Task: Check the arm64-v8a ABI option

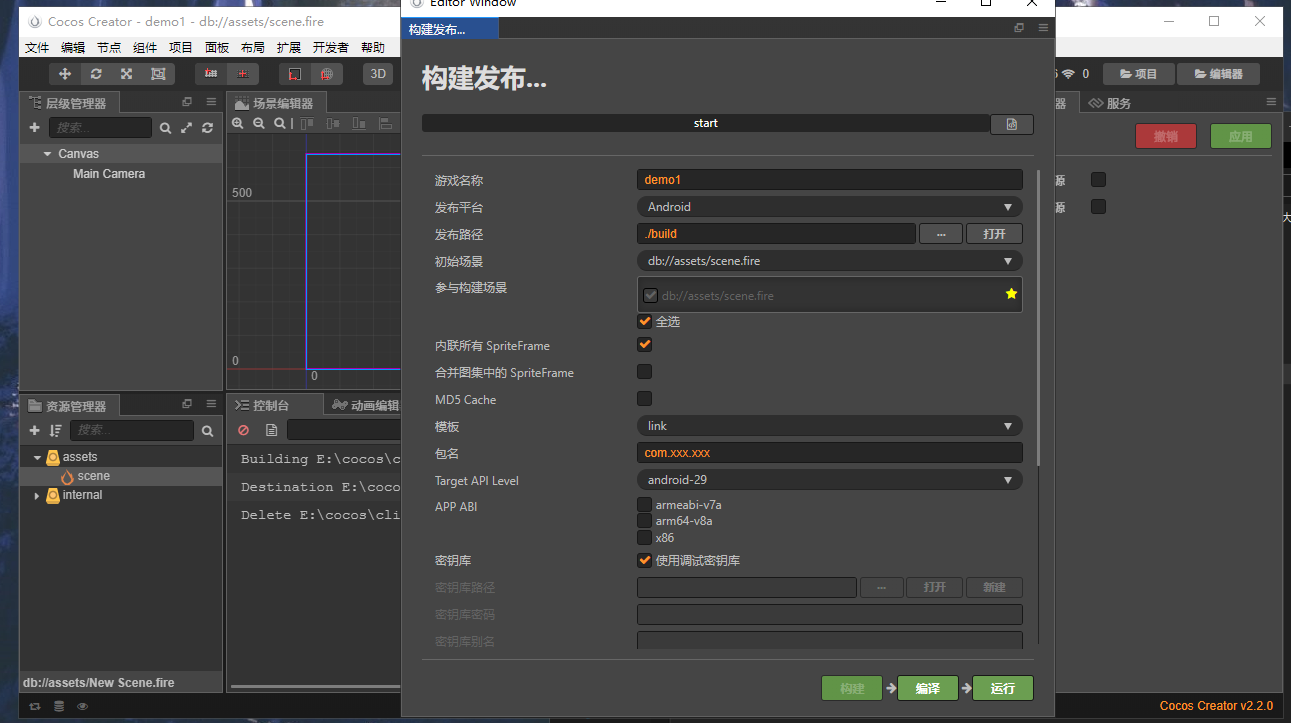Action: click(x=645, y=521)
